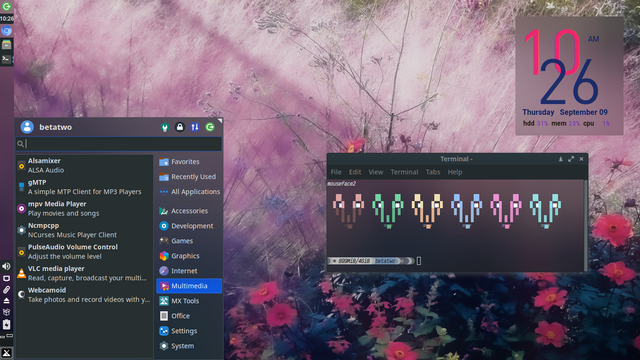Screen dimensions: 640x360
Task: Open the Terminal window Help menu
Action: pos(455,172)
